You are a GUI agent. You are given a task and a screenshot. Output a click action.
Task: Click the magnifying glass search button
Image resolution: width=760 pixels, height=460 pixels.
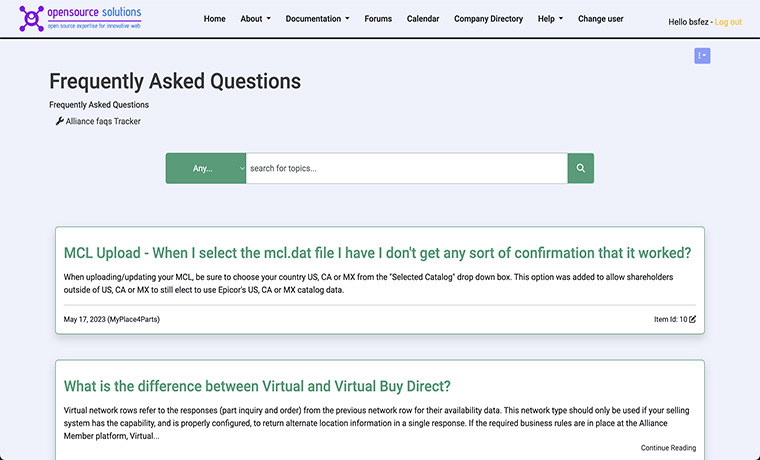581,168
